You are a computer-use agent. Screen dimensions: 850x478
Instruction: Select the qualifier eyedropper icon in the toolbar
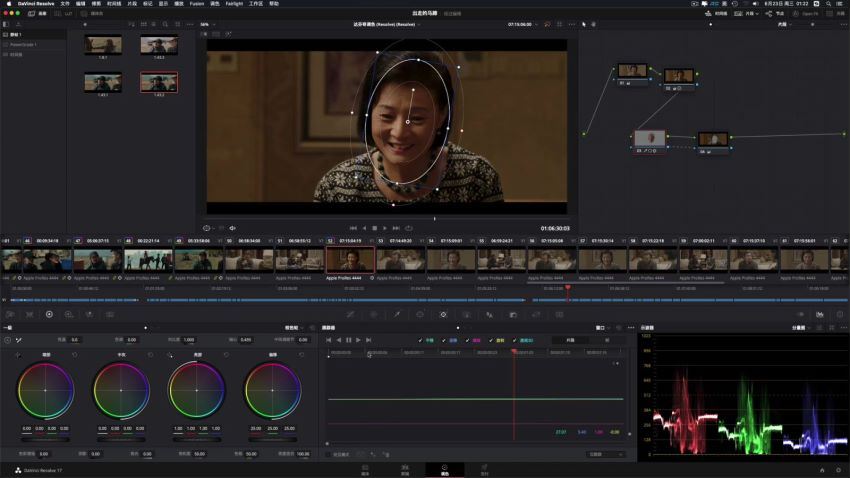coord(397,314)
